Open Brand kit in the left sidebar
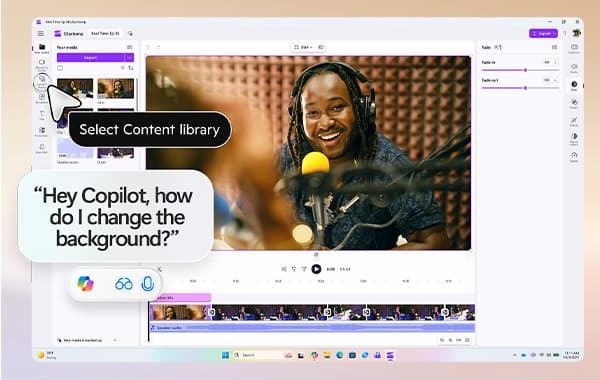This screenshot has height=380, width=600. coord(42,148)
